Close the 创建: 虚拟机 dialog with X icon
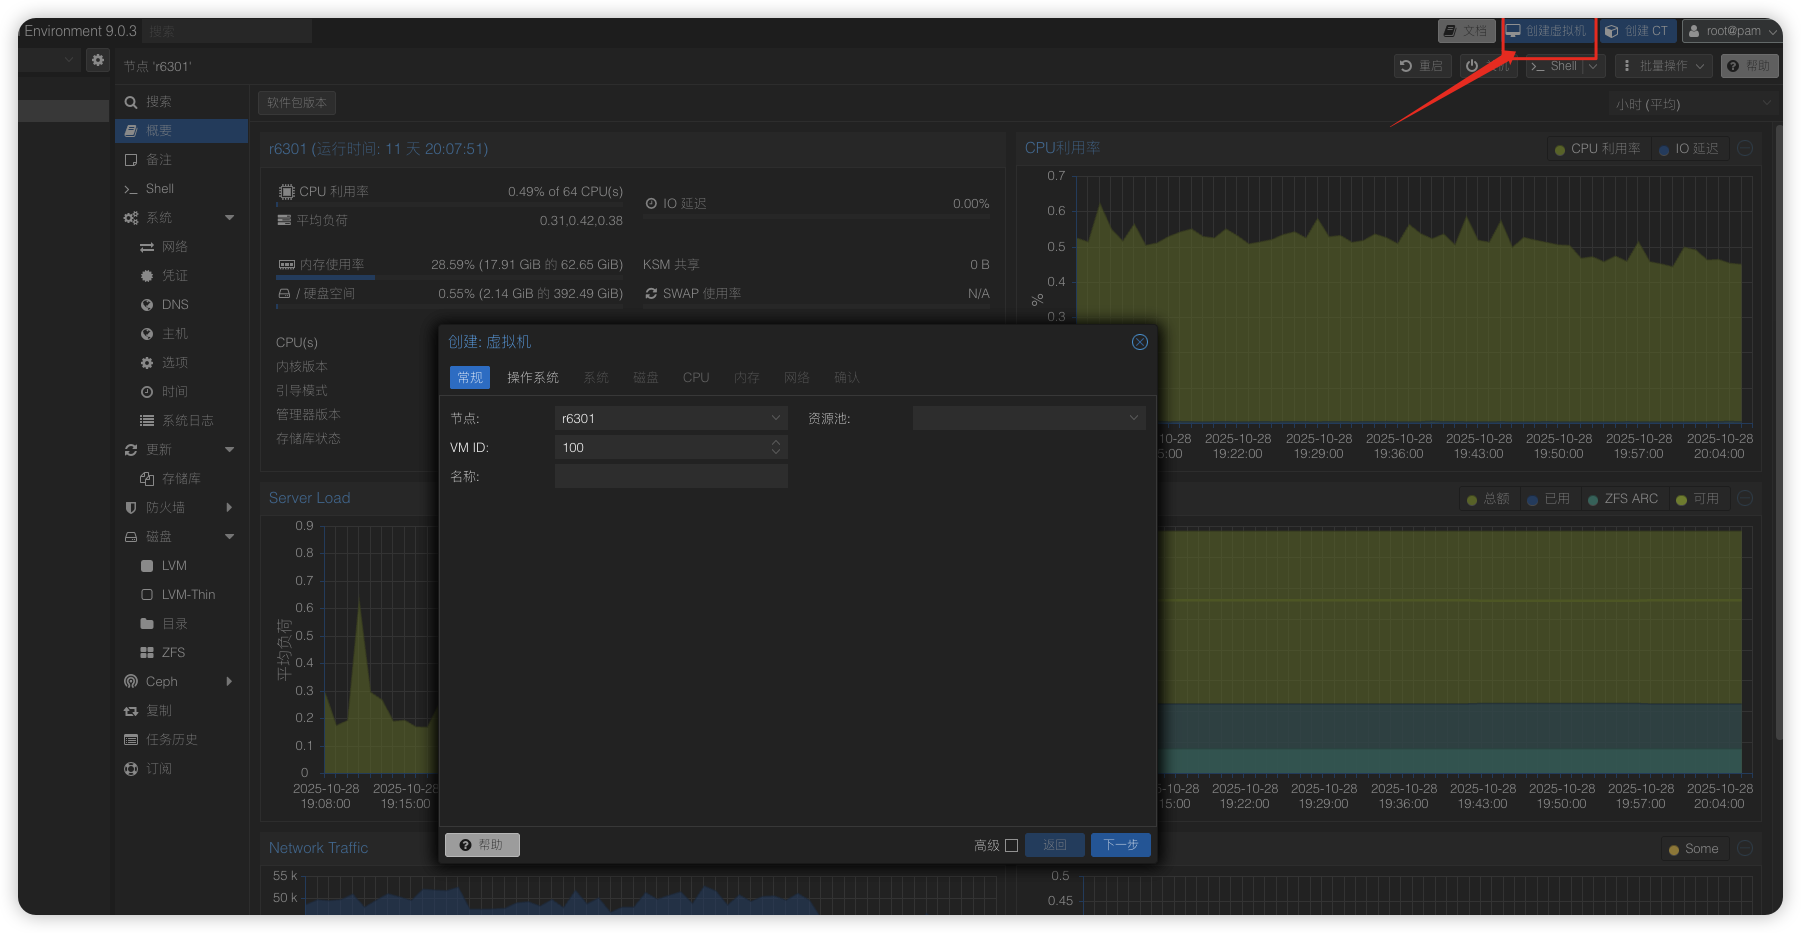Image resolution: width=1801 pixels, height=933 pixels. [1139, 342]
